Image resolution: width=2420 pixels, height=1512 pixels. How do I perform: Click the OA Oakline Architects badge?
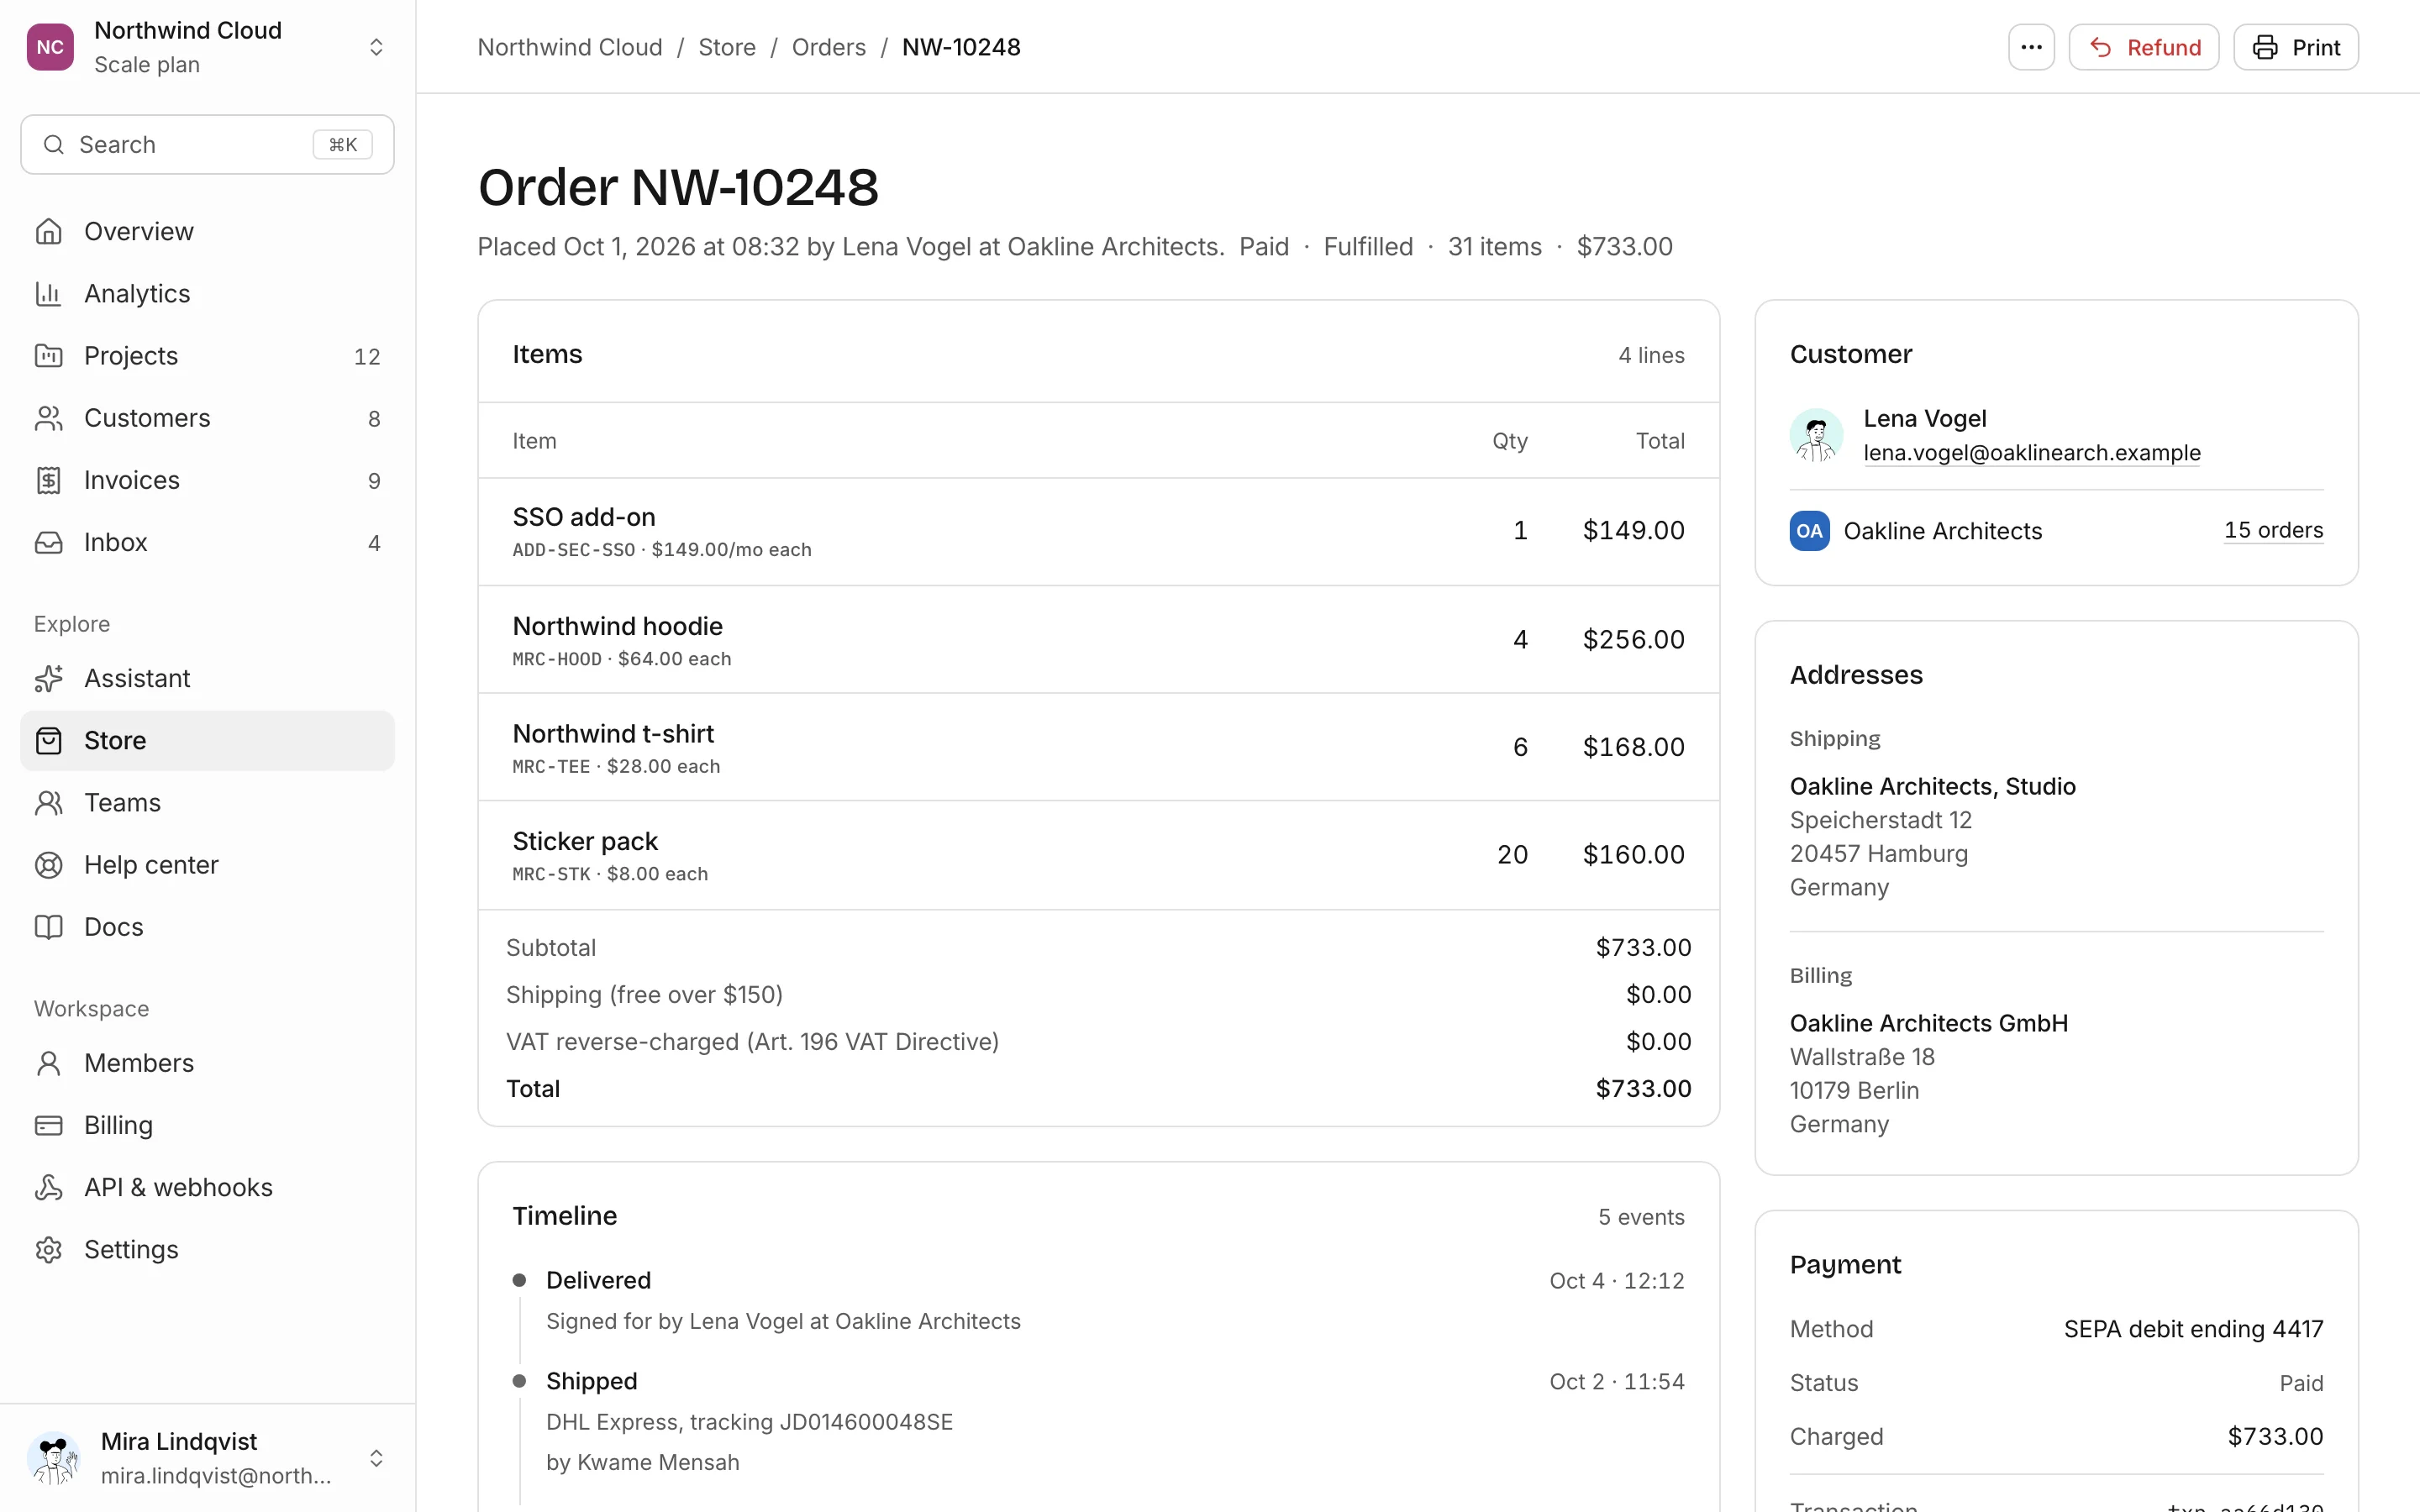[1809, 531]
